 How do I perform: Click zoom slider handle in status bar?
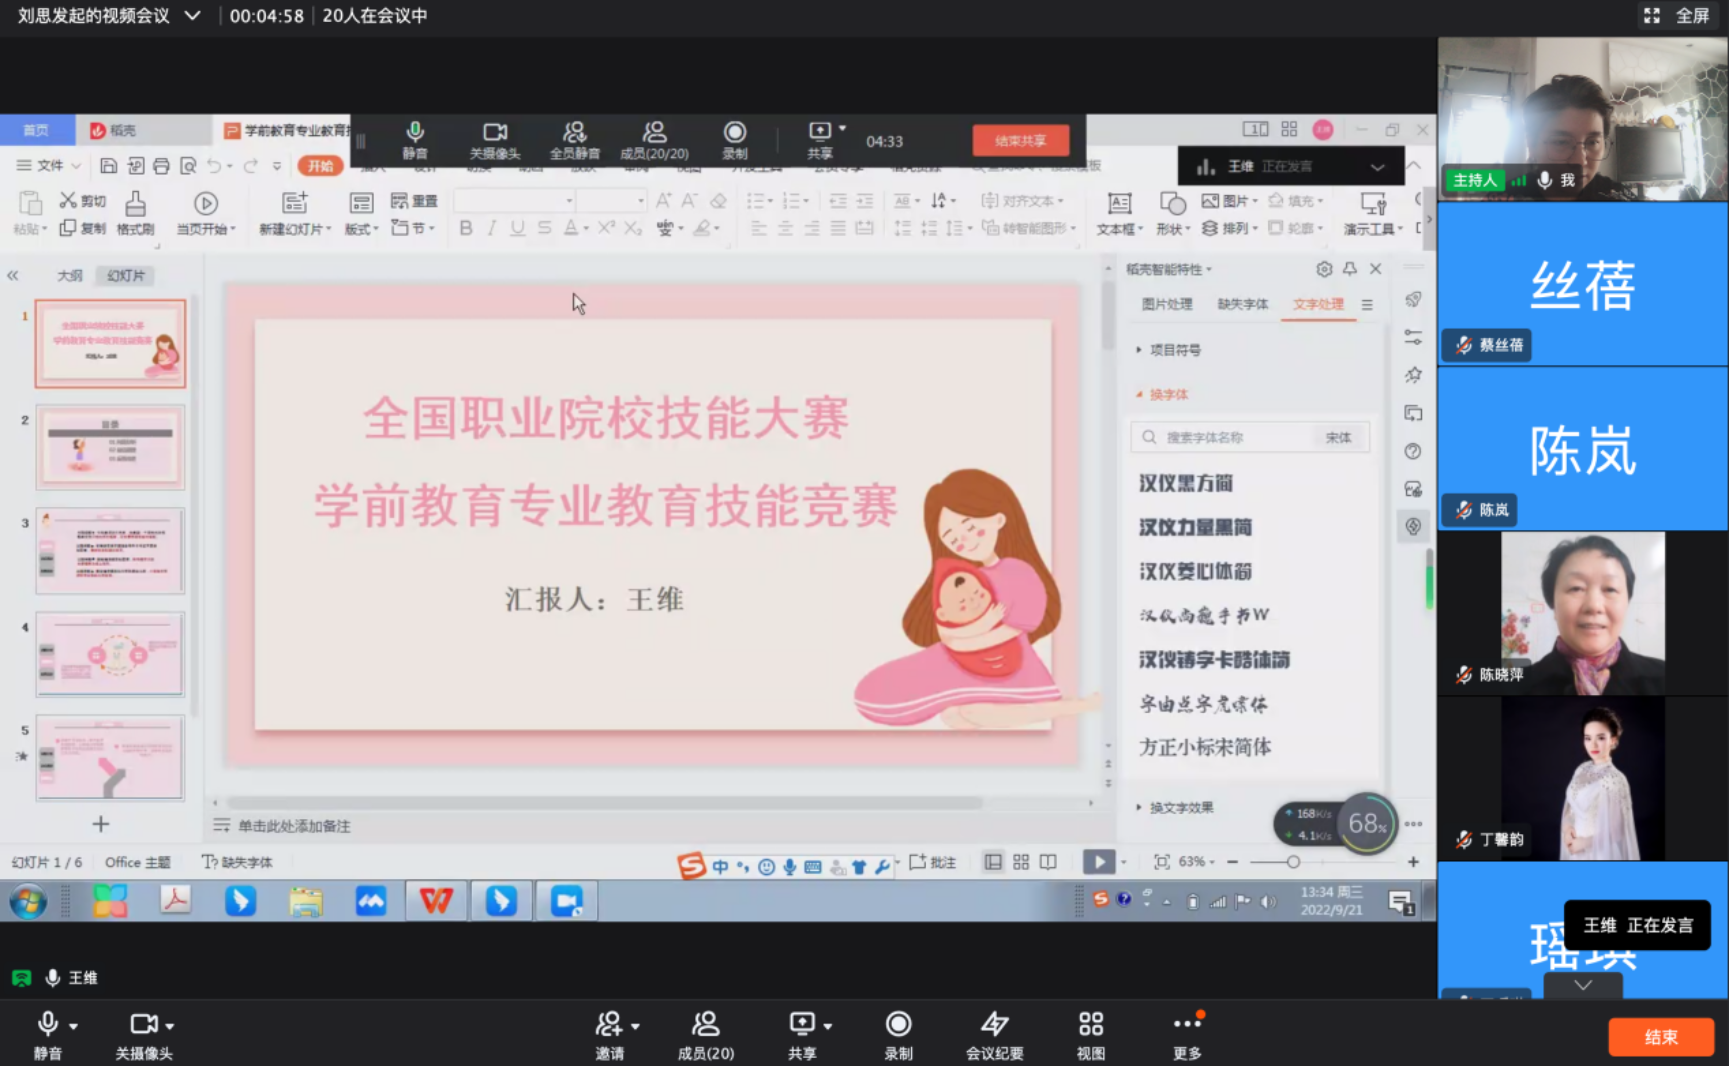[1293, 862]
